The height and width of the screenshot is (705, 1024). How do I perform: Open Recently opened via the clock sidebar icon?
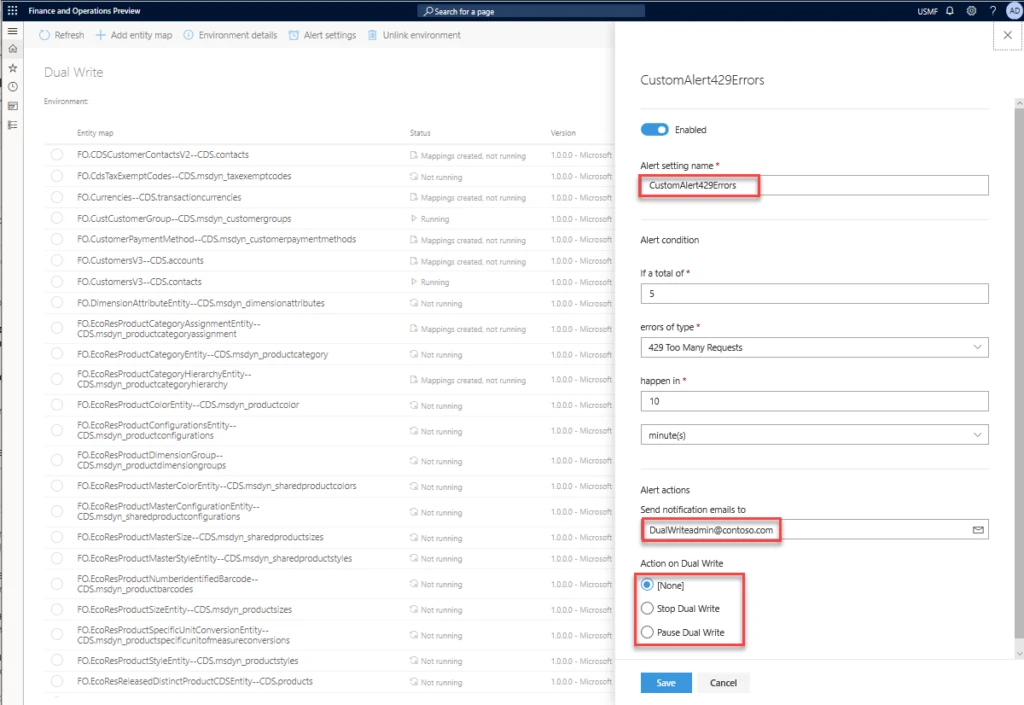(13, 87)
